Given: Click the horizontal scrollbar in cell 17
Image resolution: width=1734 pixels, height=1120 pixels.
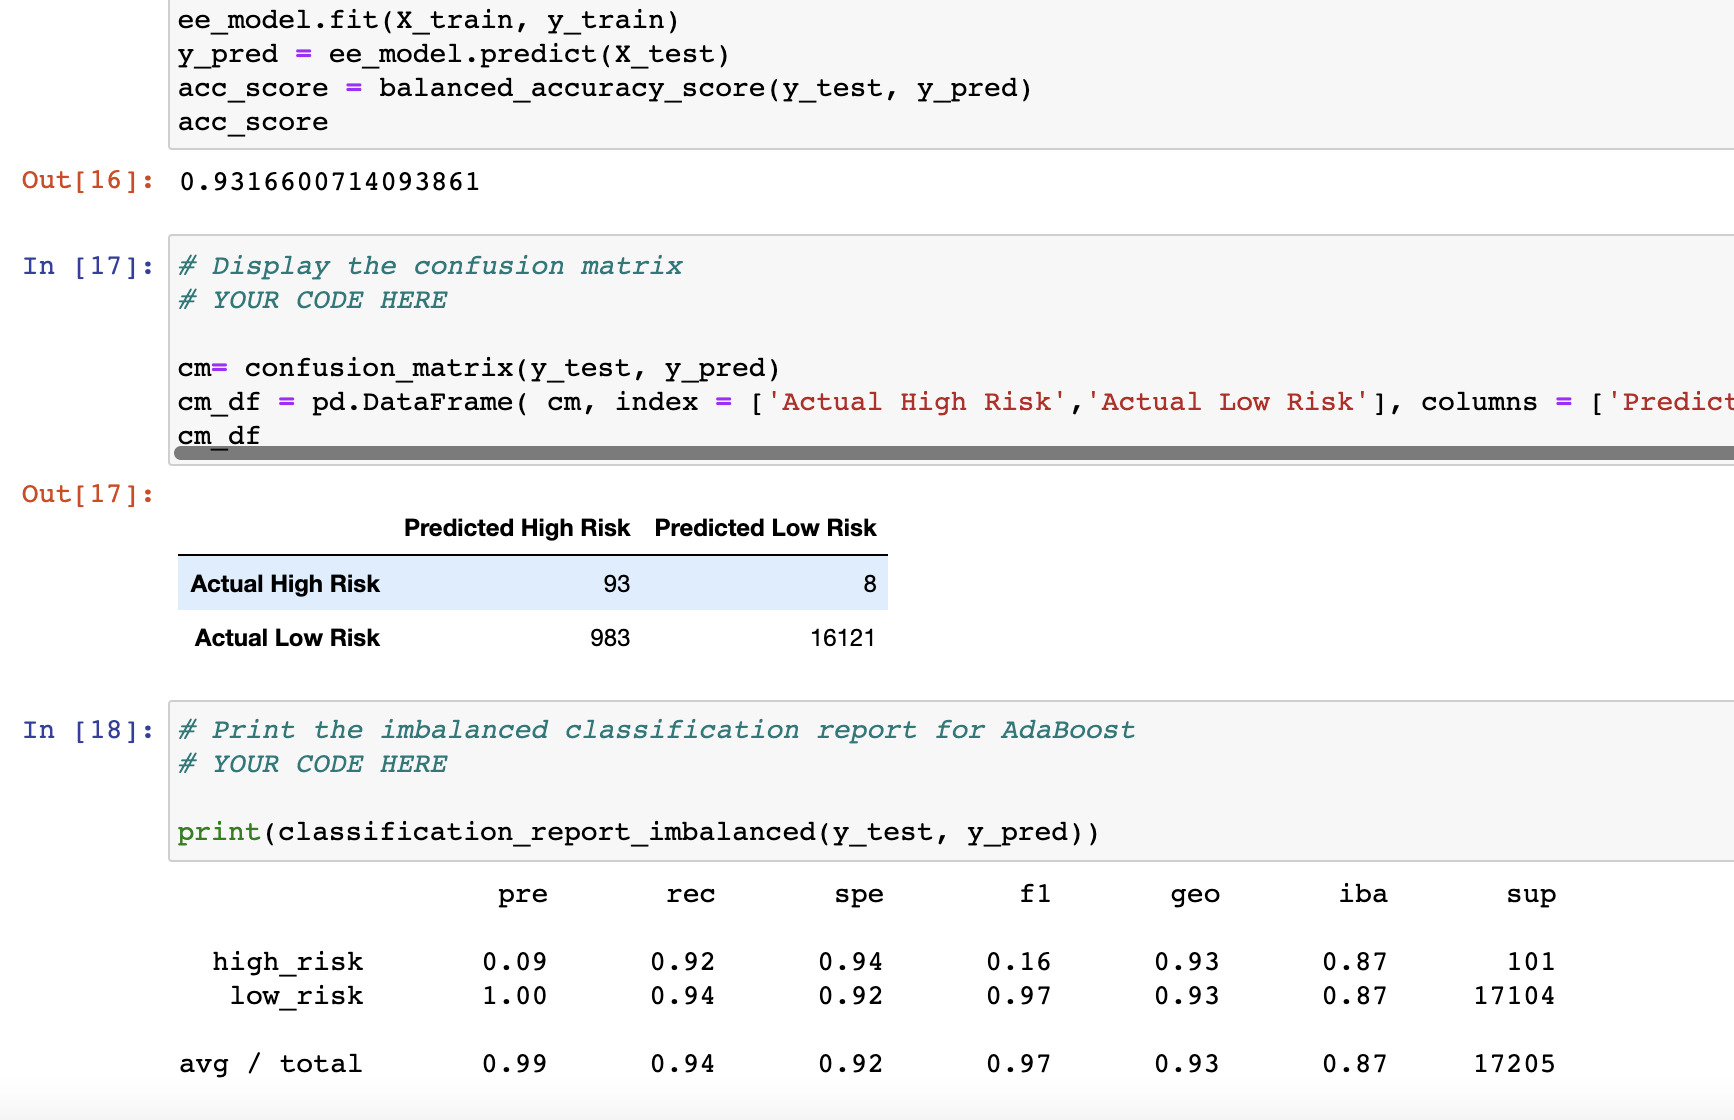Looking at the screenshot, I should pos(954,453).
